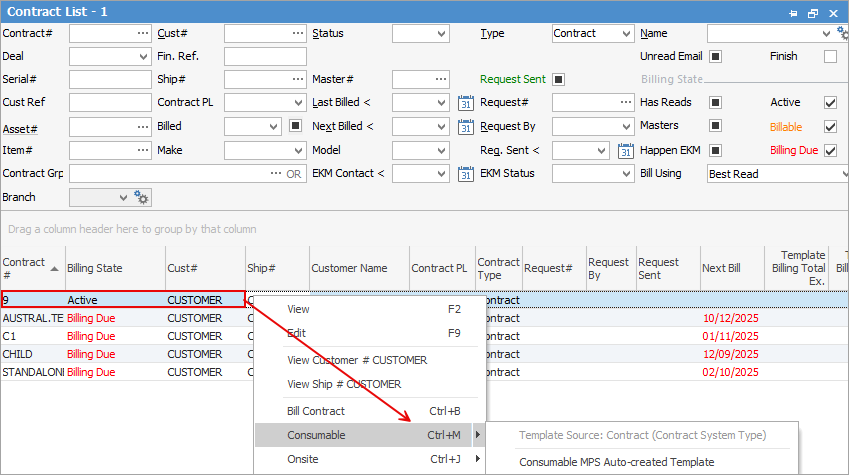Open Request# lookup ellipsis
Viewport: 849px width, 475px height.
click(x=626, y=102)
